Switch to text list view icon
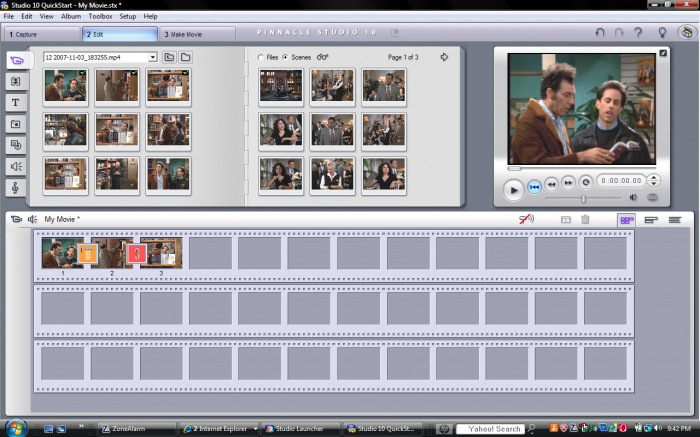The image size is (700, 437). 675,220
